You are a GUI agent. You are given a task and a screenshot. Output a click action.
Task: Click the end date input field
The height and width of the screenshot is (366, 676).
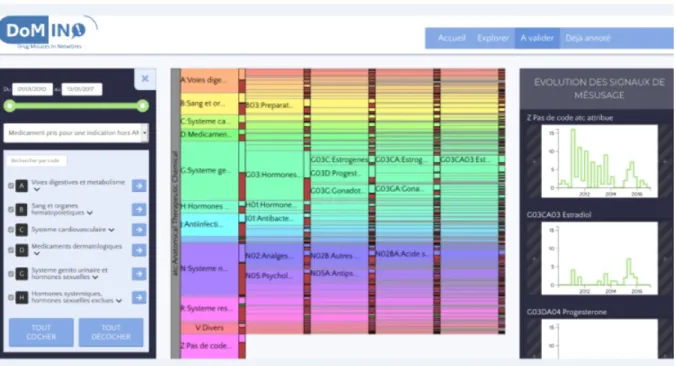click(82, 89)
